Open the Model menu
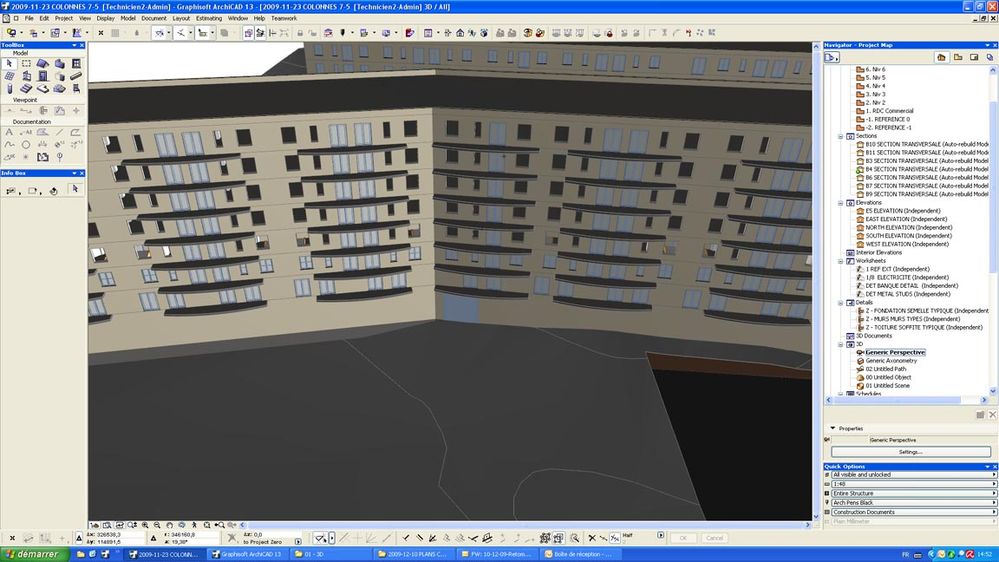Image resolution: width=999 pixels, height=562 pixels. [x=127, y=18]
